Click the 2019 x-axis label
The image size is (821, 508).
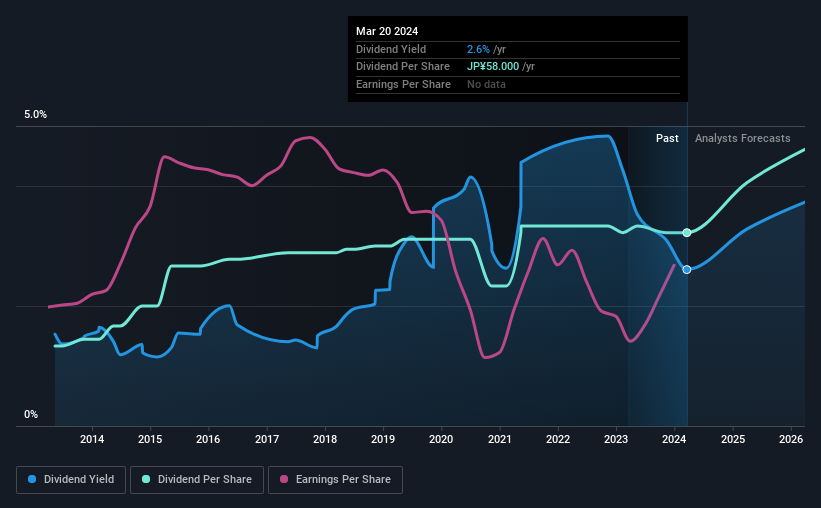[383, 439]
